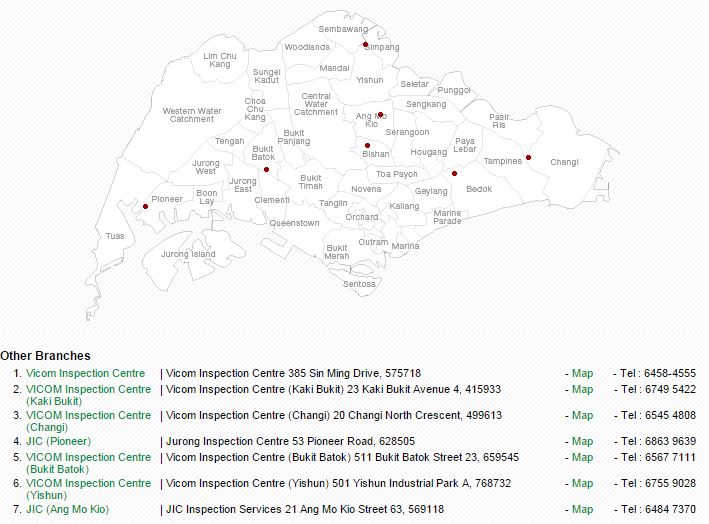
Task: Click the Sembawang label on the map
Action: coord(343,29)
